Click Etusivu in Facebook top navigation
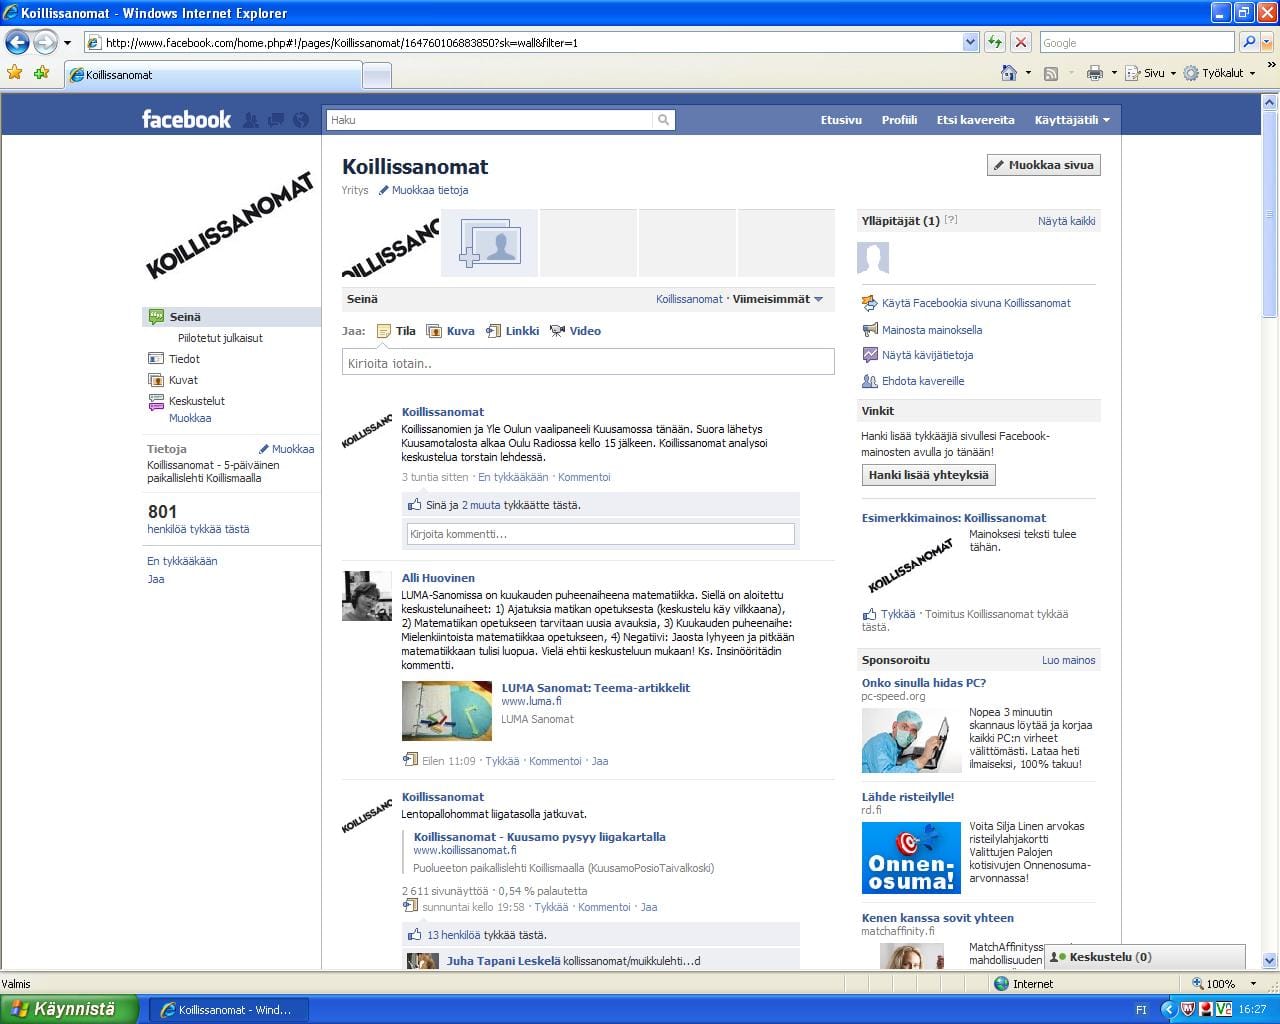 841,120
